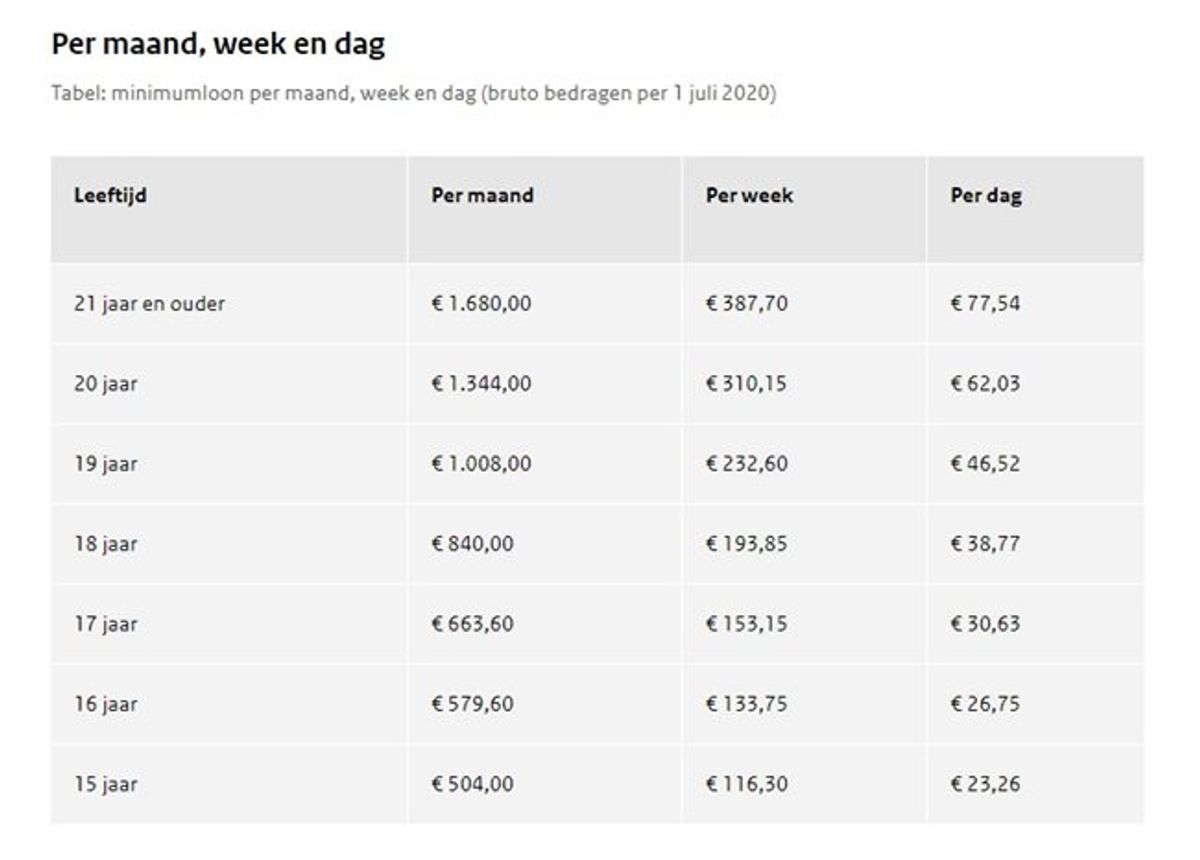Select the Leeftijd column header
This screenshot has width=1200, height=860.
tap(110, 195)
